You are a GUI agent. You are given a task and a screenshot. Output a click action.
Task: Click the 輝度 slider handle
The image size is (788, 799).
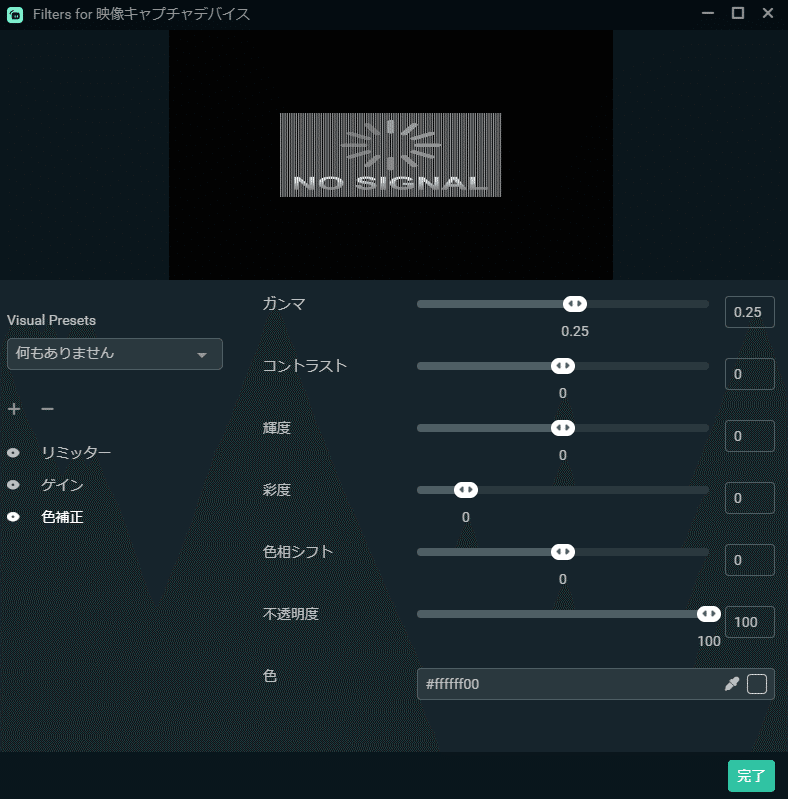tap(563, 428)
